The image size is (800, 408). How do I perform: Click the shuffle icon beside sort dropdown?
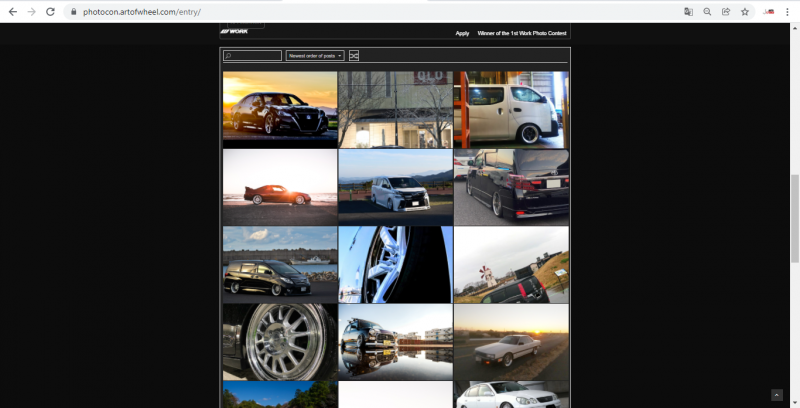[354, 56]
